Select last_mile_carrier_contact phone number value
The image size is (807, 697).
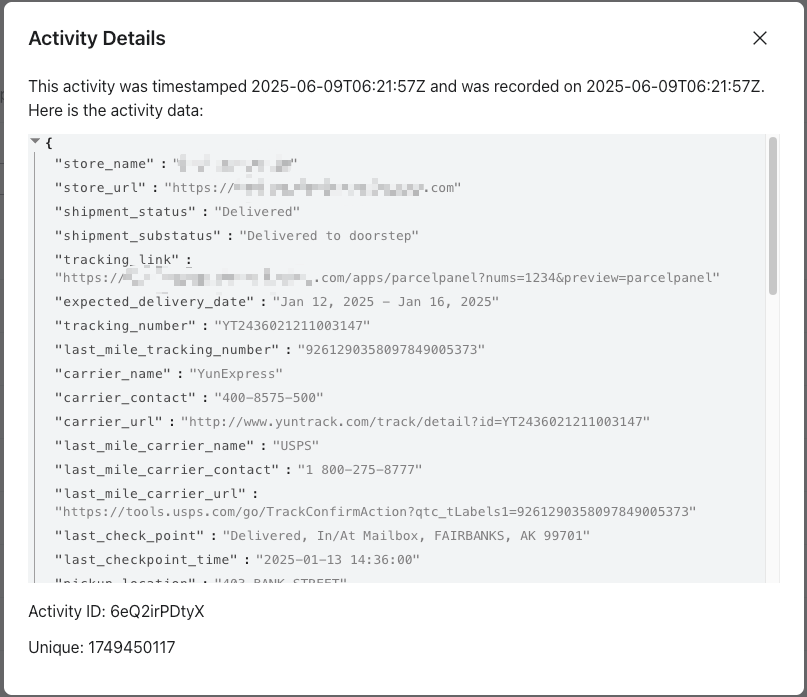pyautogui.click(x=360, y=470)
